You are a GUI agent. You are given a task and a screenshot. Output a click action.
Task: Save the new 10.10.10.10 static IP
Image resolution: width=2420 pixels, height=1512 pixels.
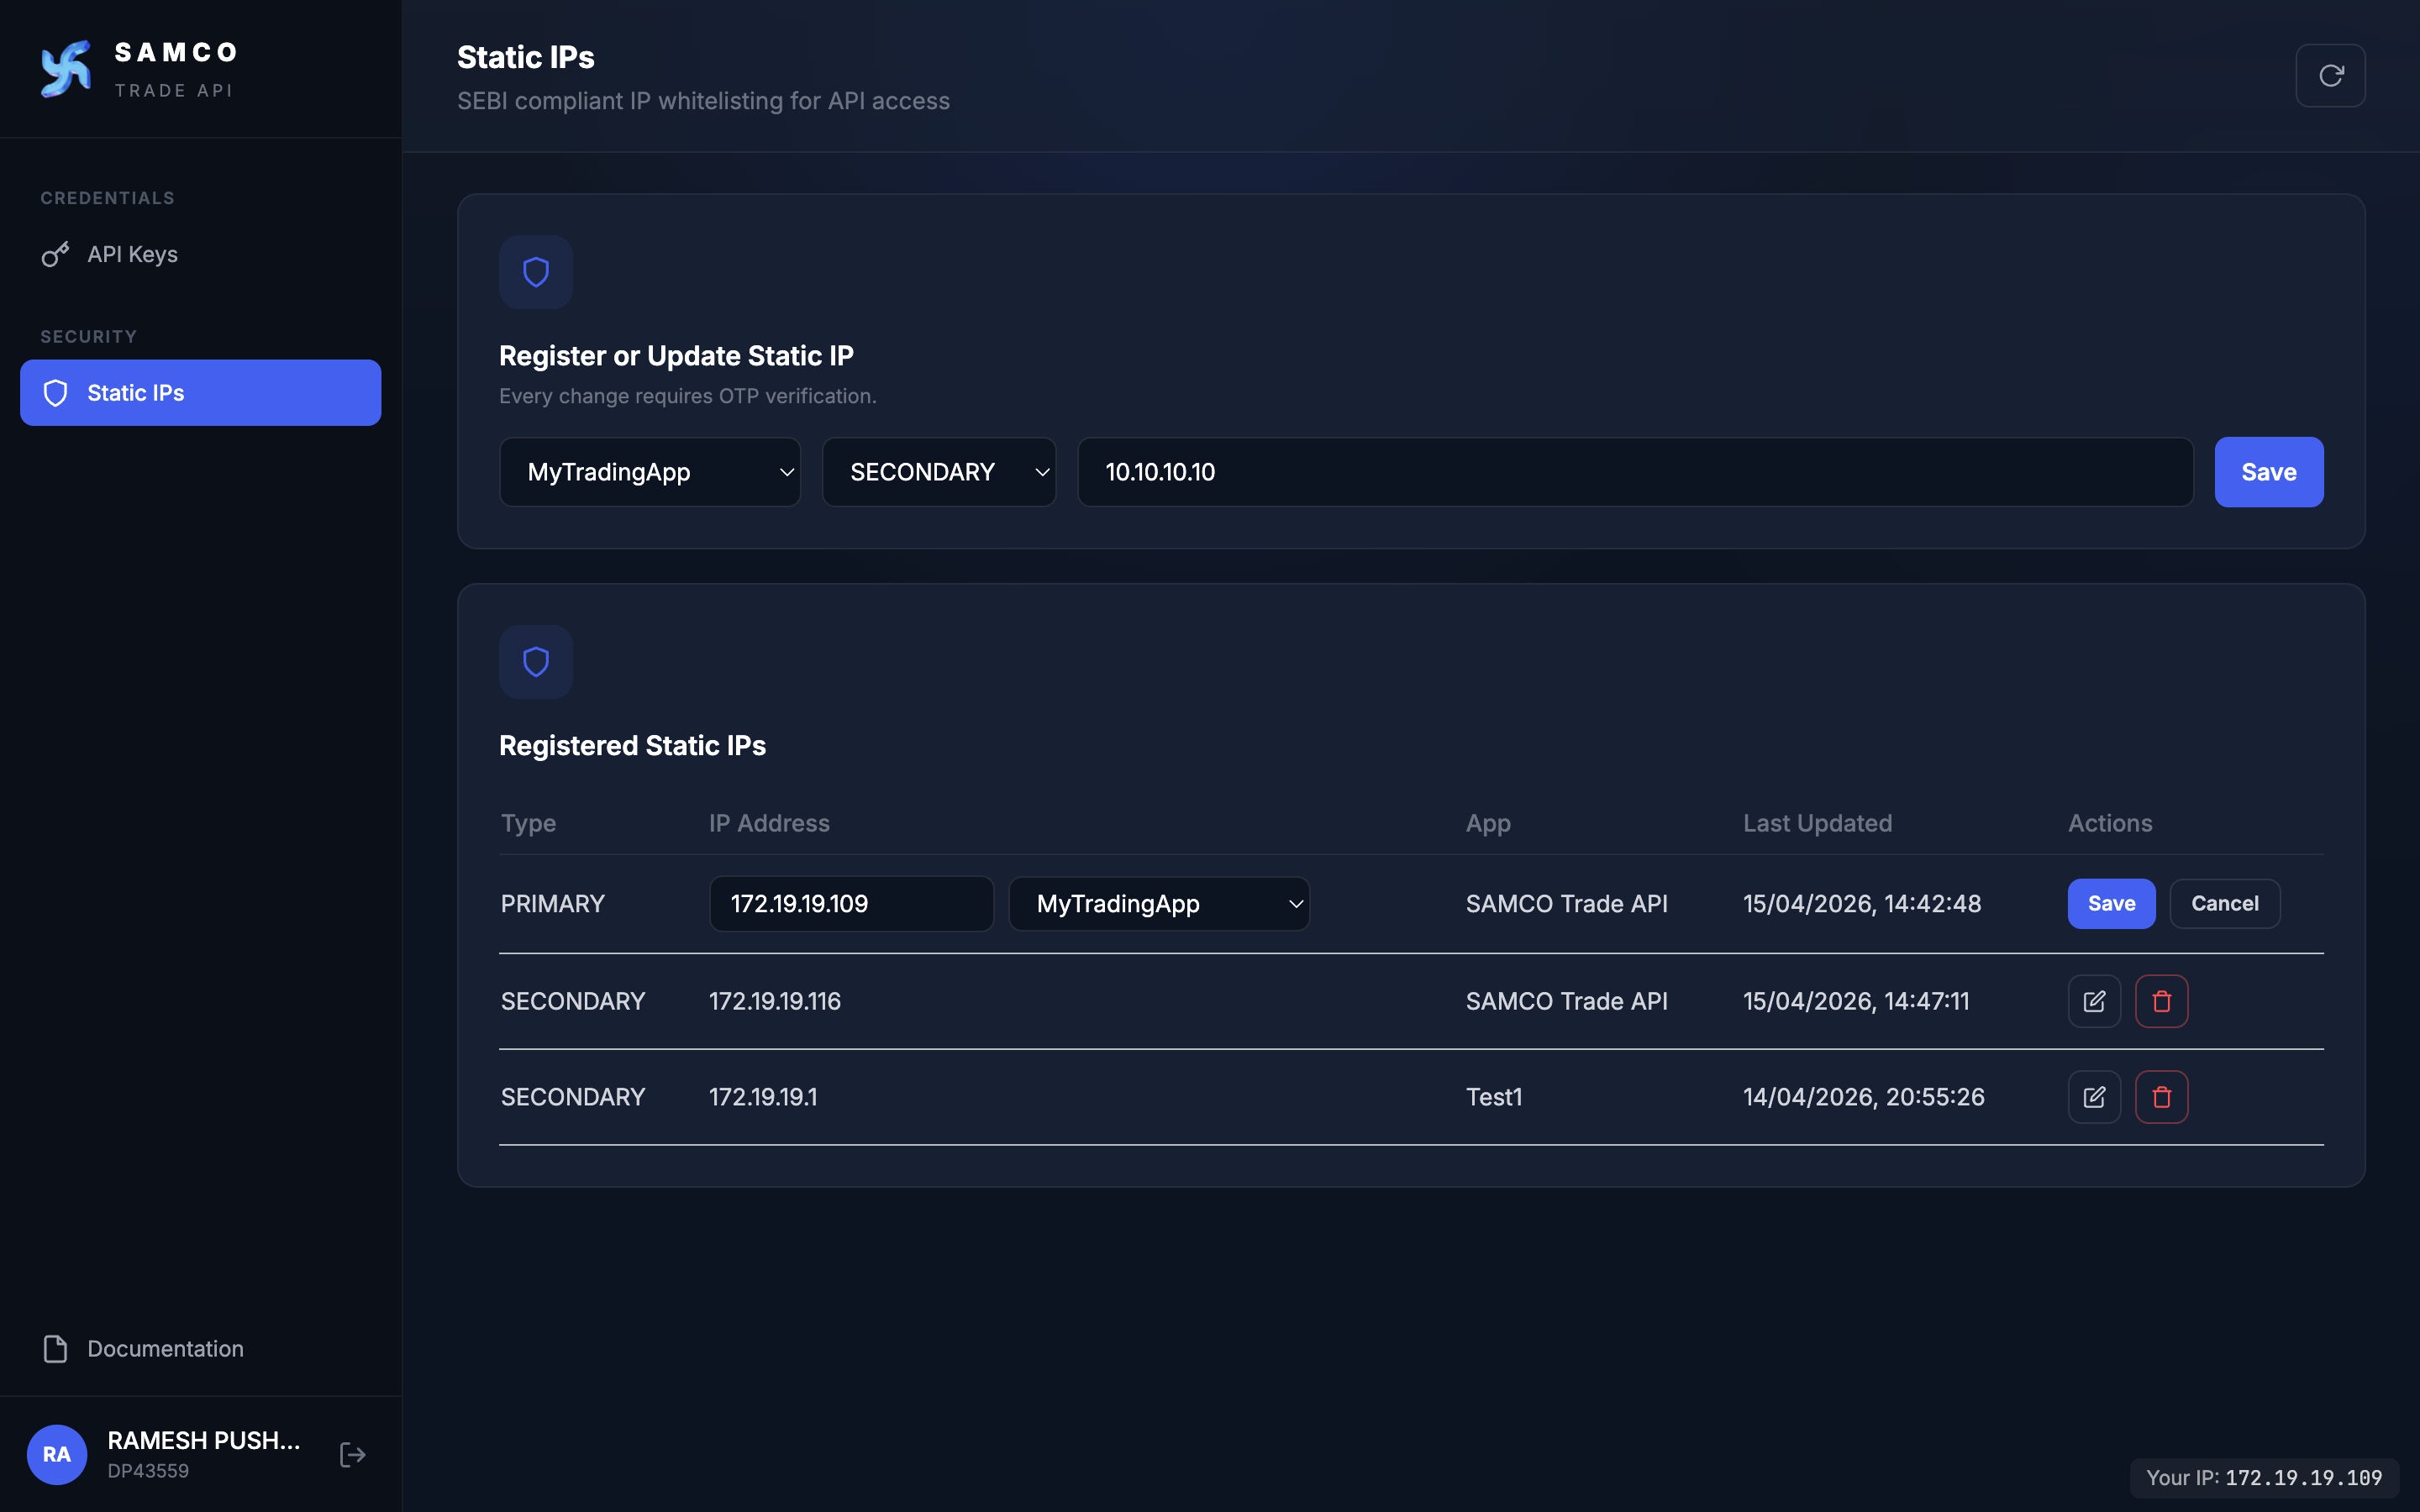click(2269, 472)
